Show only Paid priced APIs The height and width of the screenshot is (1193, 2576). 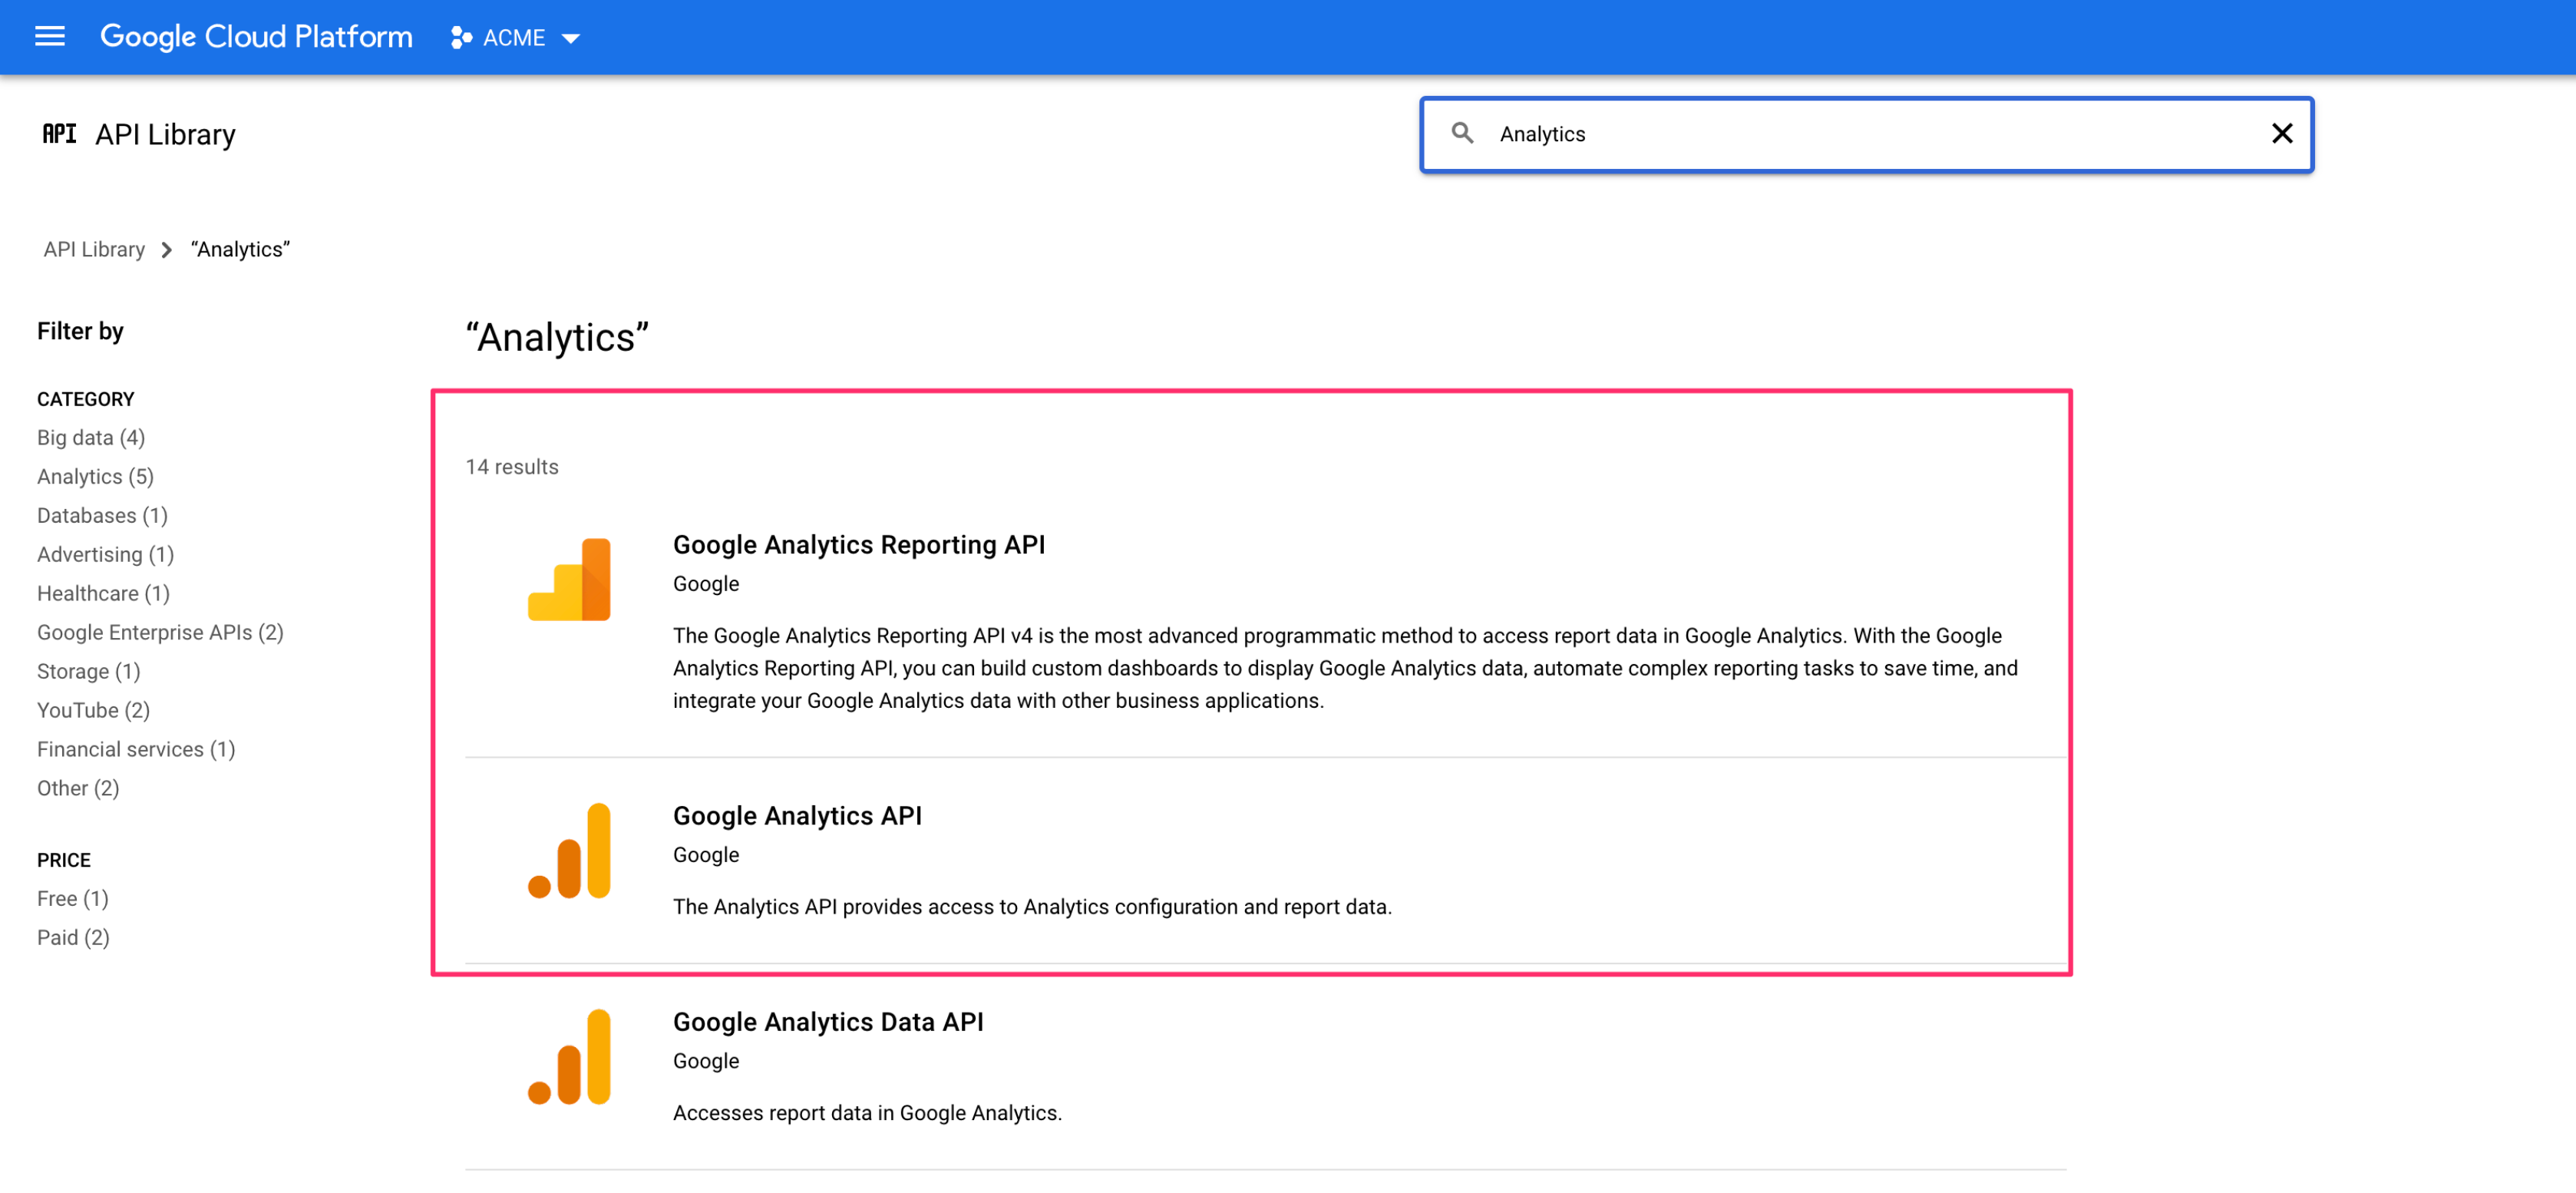coord(73,938)
